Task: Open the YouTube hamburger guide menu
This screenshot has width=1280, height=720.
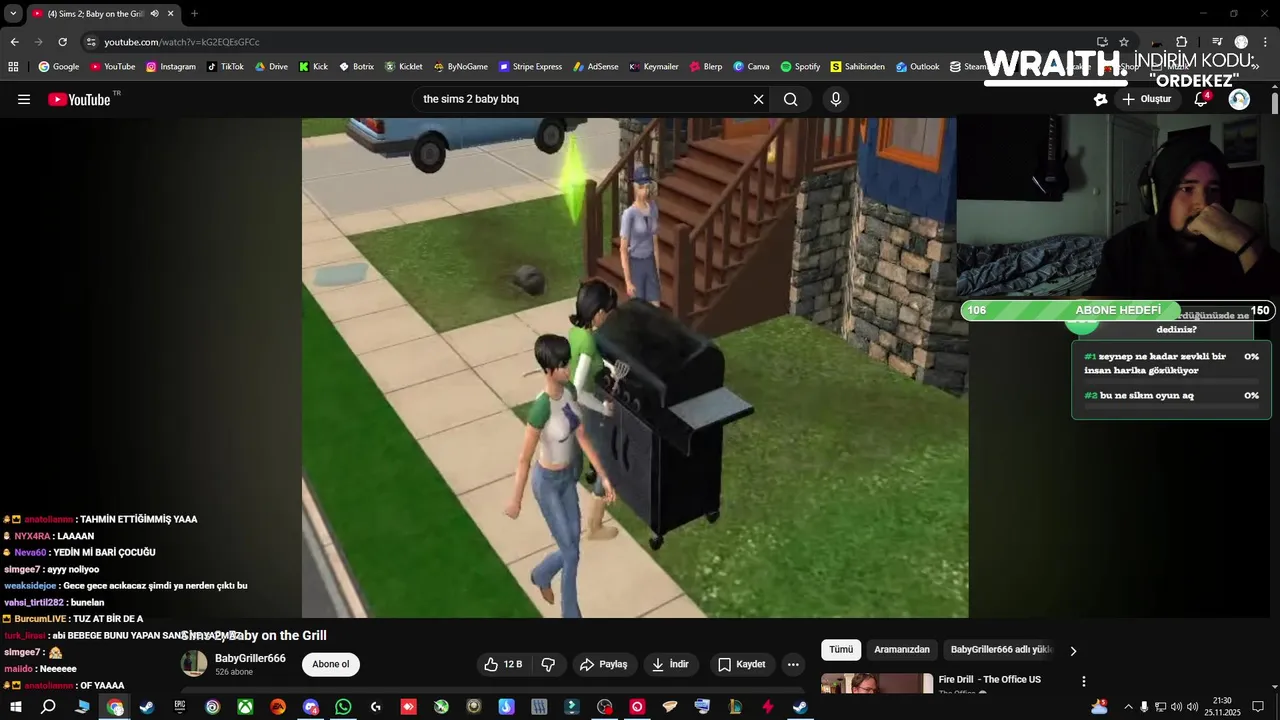Action: [x=24, y=99]
